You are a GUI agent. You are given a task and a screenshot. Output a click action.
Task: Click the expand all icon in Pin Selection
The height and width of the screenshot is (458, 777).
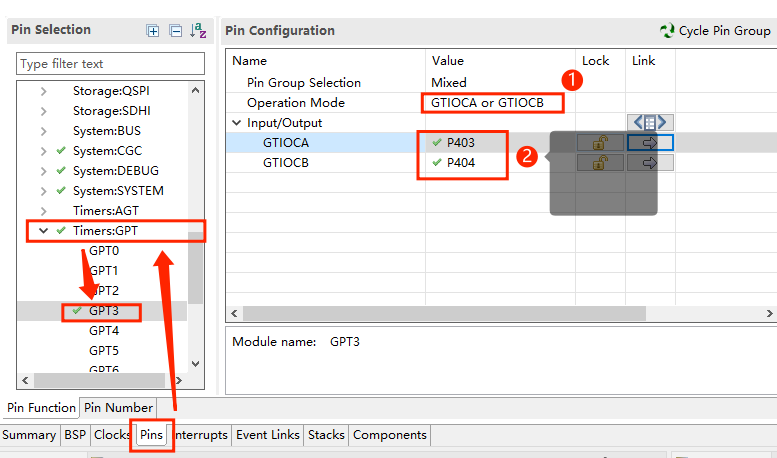pyautogui.click(x=153, y=31)
